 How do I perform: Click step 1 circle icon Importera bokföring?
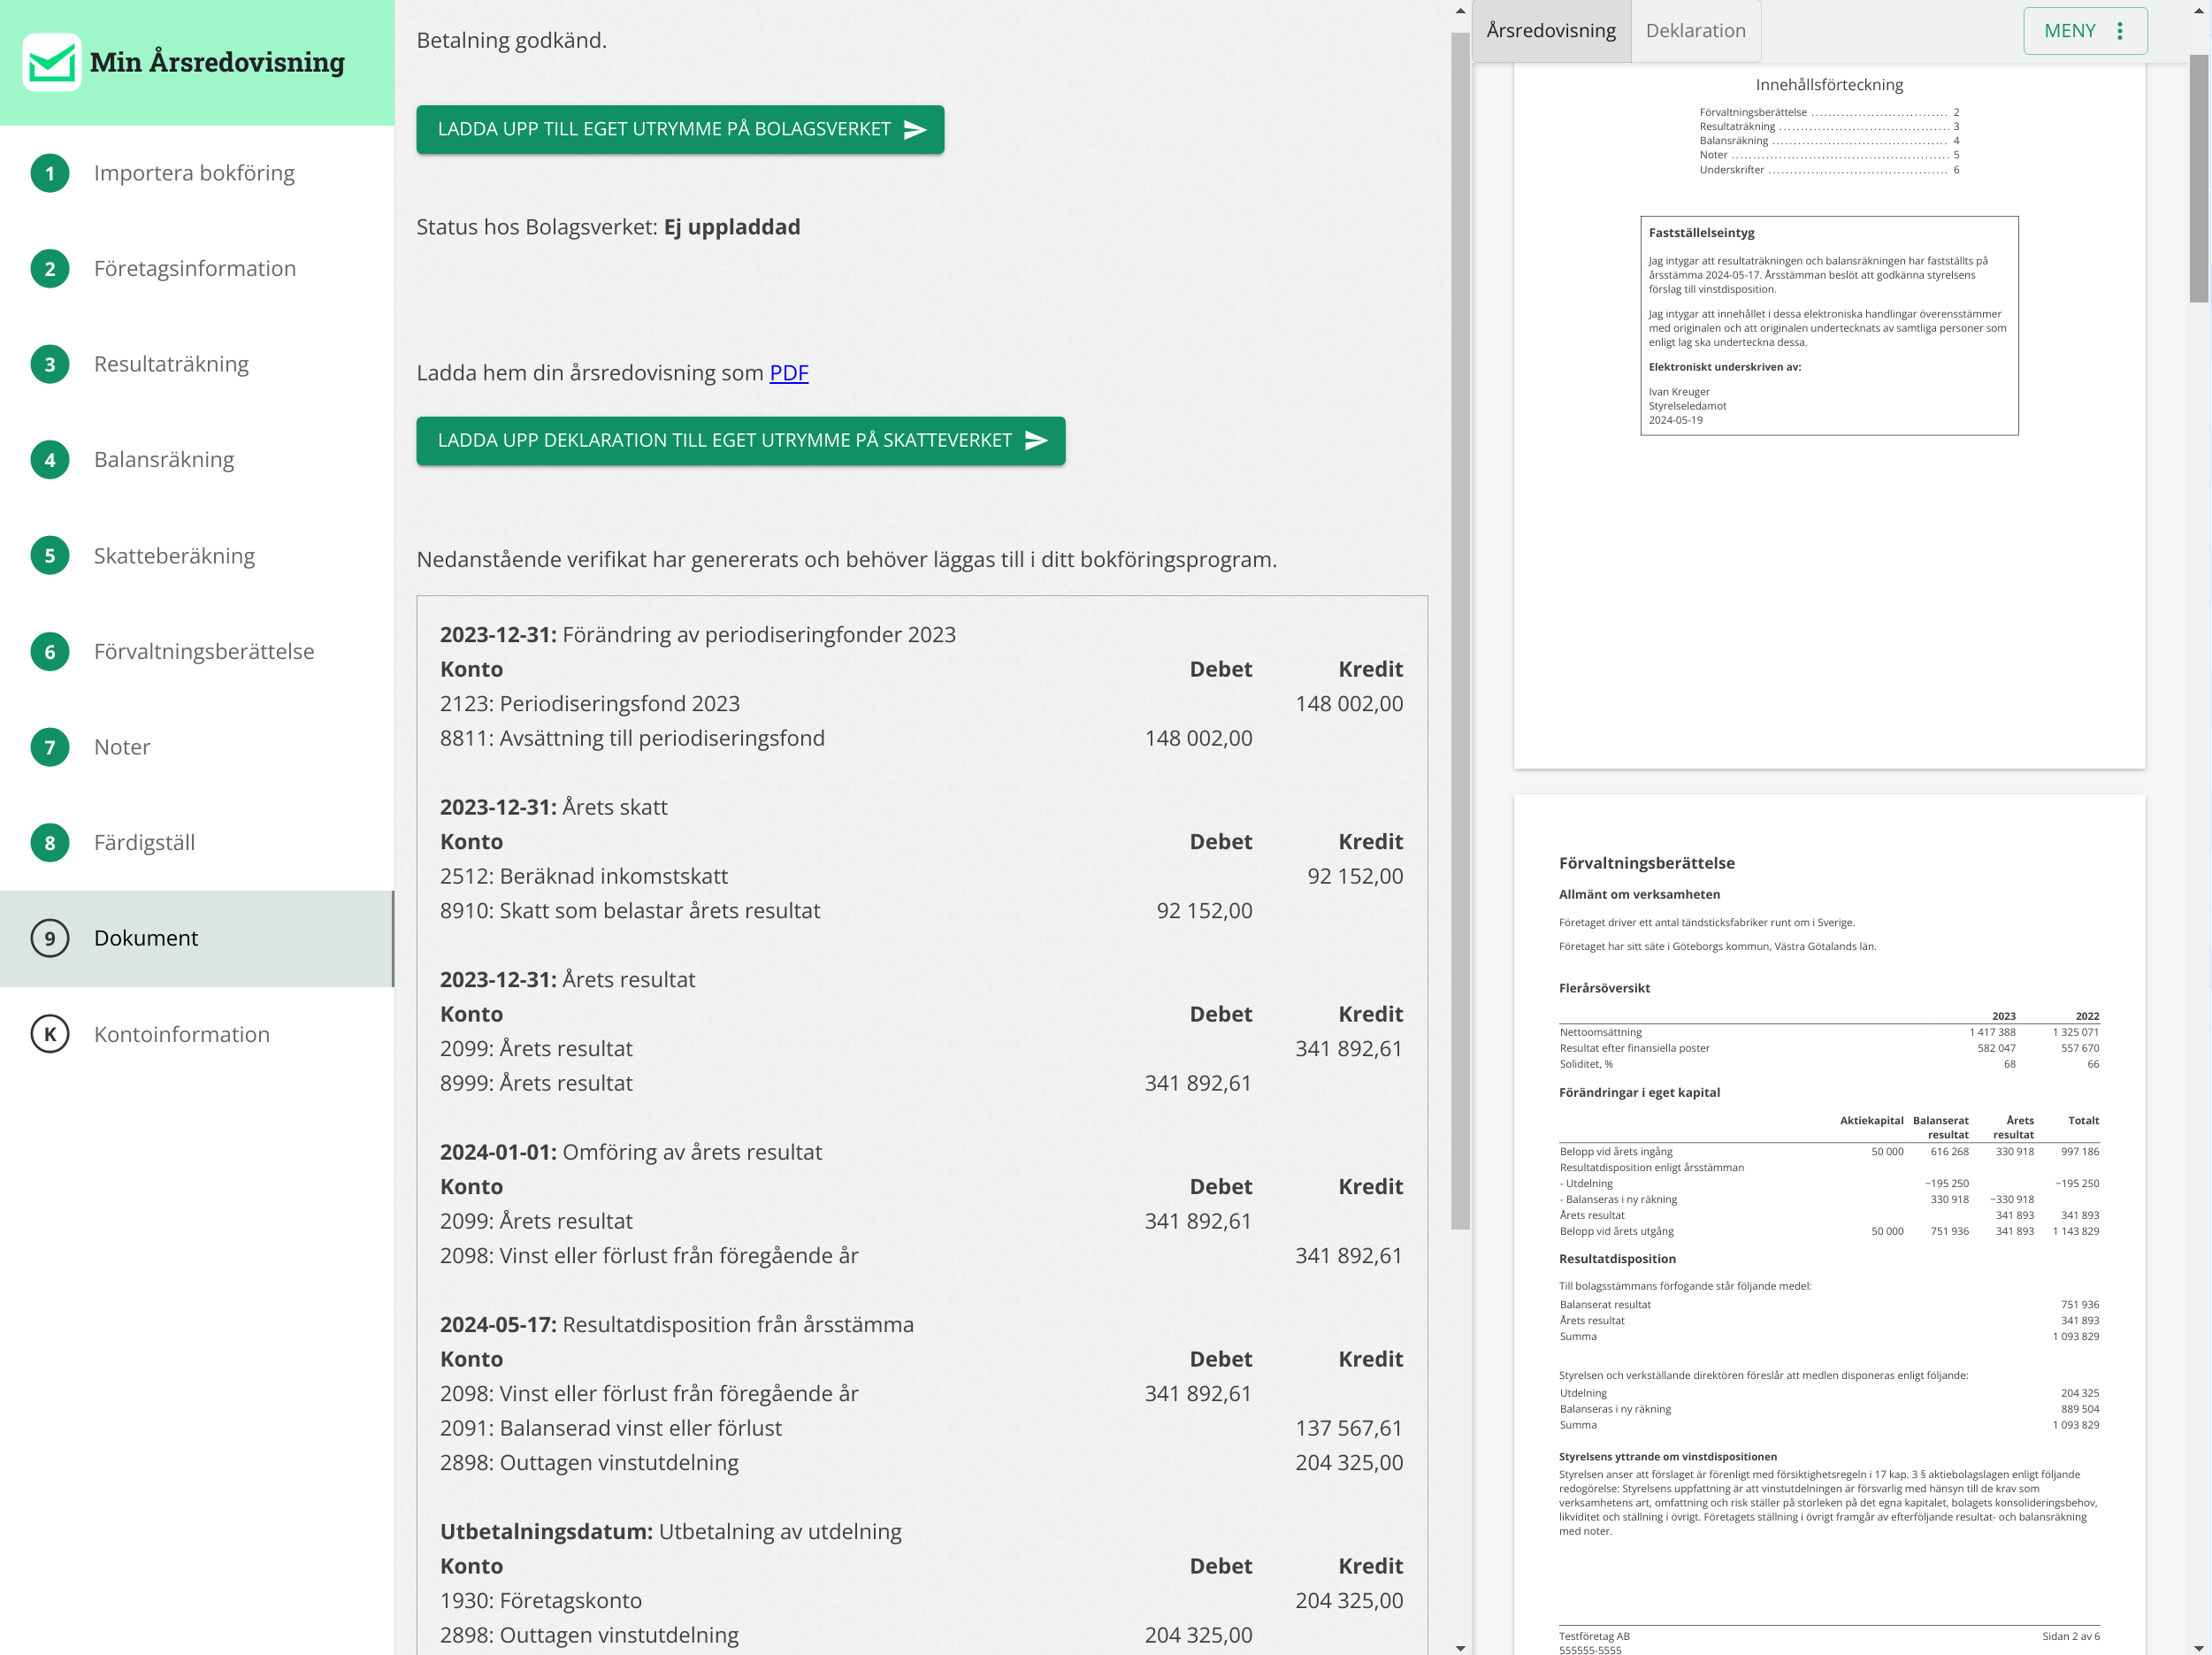point(50,173)
